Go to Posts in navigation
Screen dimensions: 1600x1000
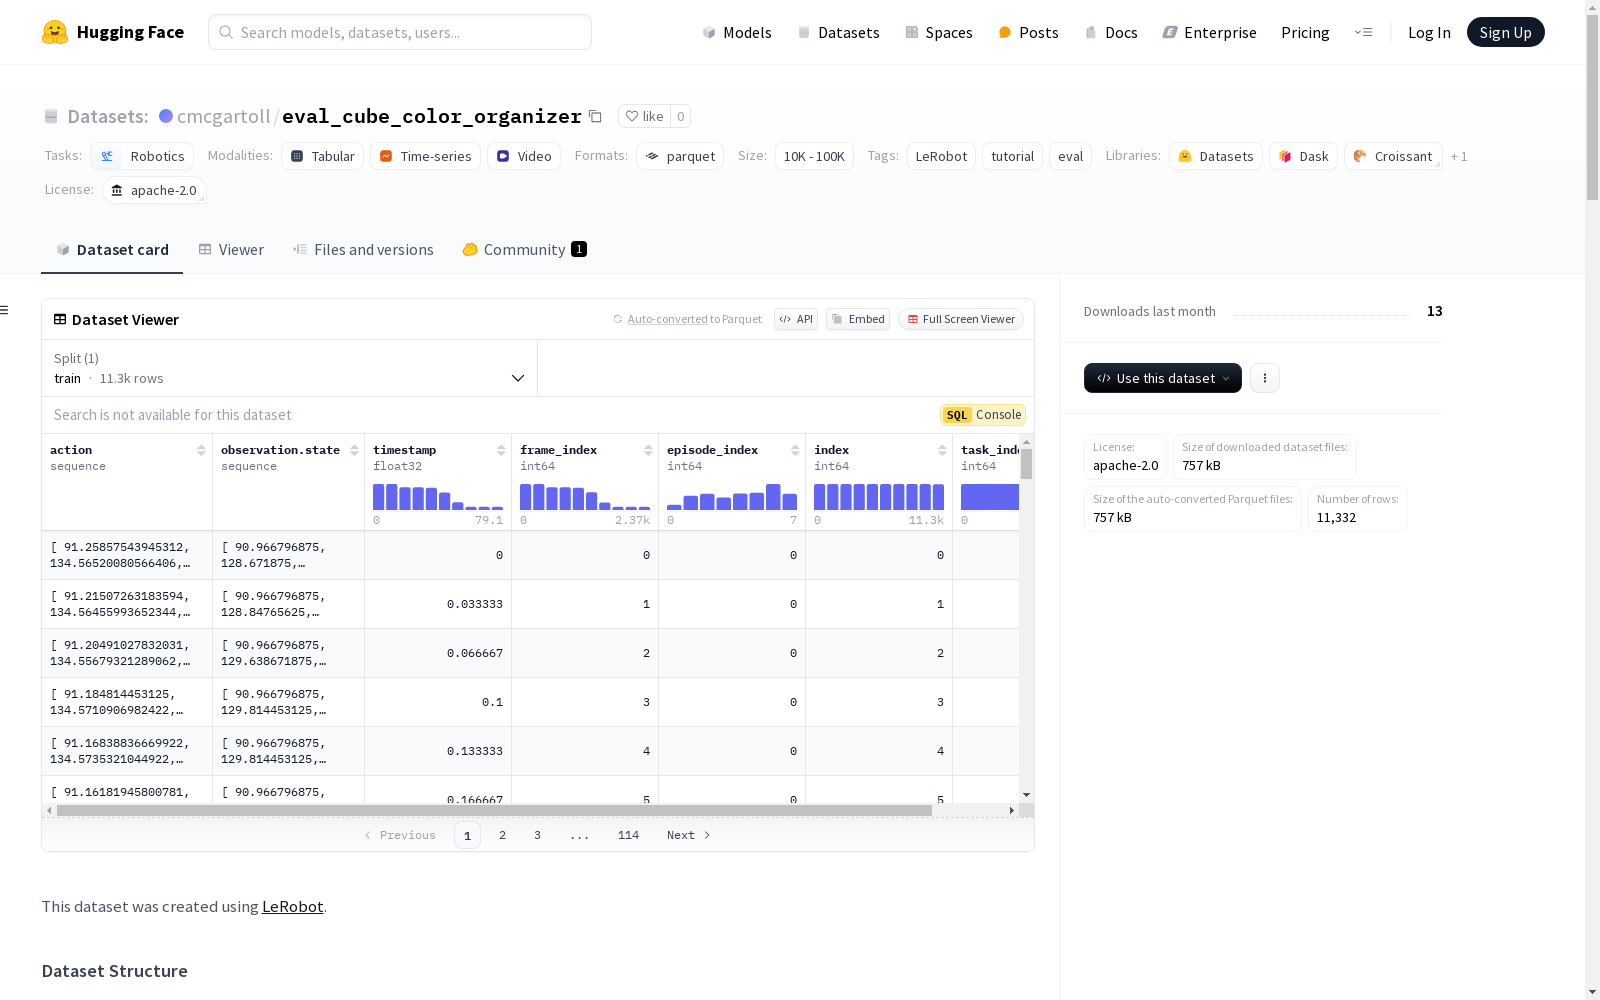(1028, 32)
